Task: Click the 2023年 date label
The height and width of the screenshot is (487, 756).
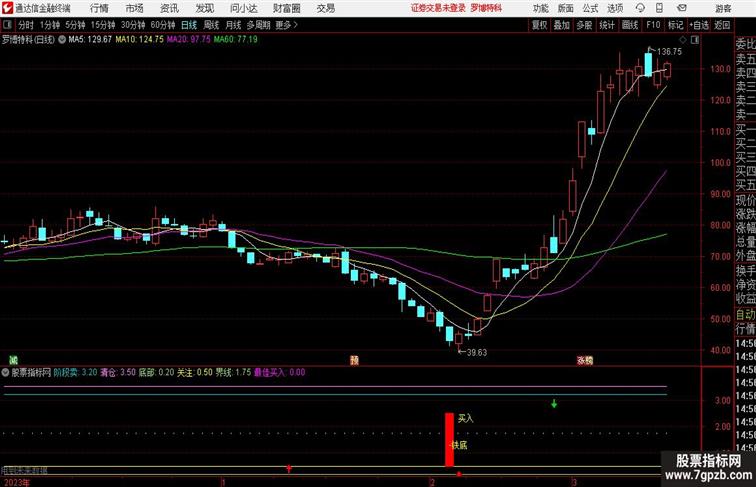Action: [15, 482]
